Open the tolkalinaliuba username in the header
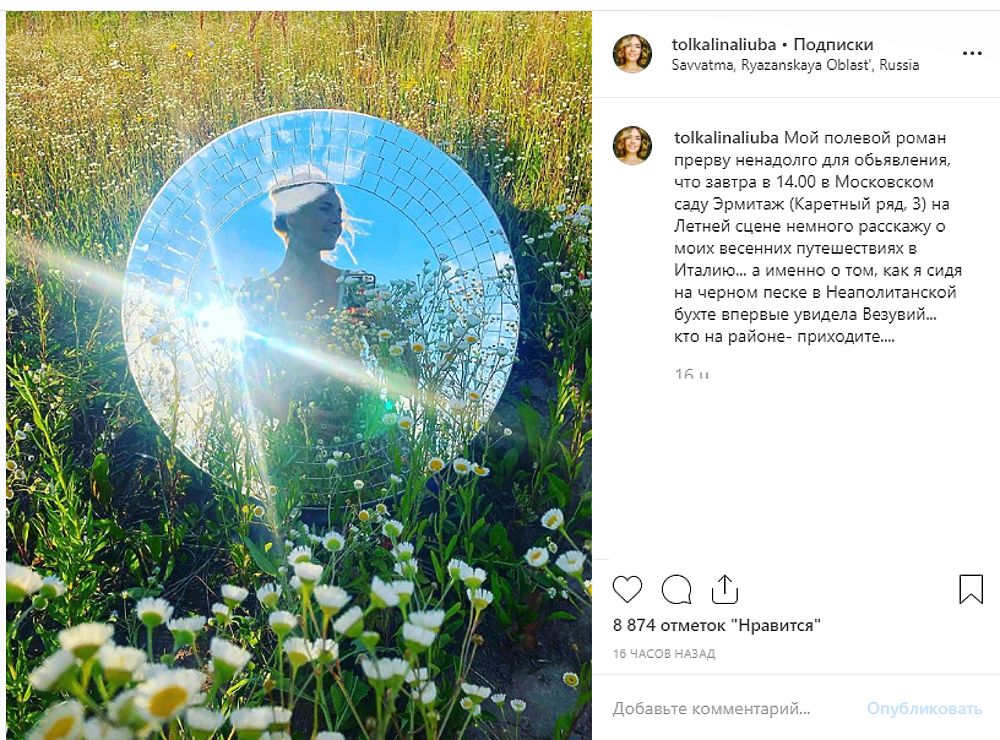Screen dimensions: 1000x740 723,45
